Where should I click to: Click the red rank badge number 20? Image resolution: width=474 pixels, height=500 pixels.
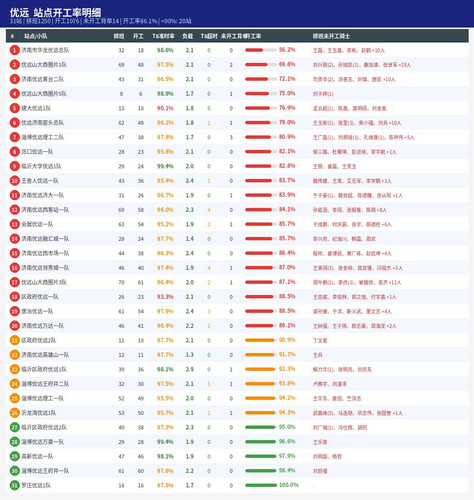point(14,326)
